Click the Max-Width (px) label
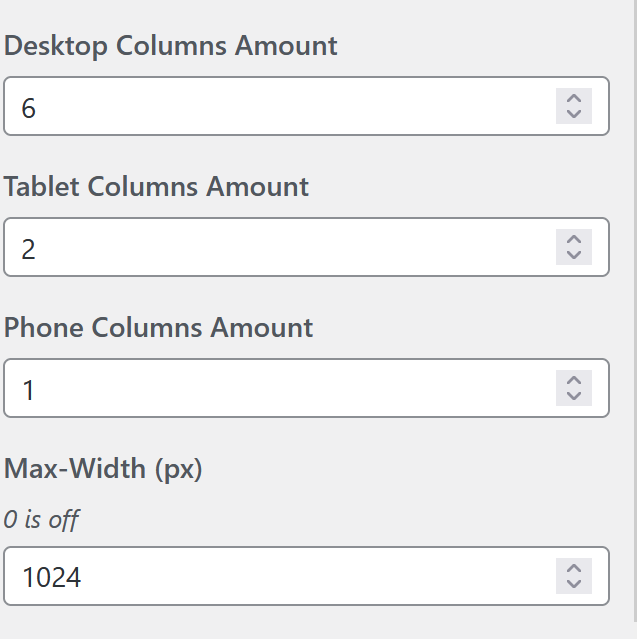This screenshot has width=637, height=639. [104, 469]
